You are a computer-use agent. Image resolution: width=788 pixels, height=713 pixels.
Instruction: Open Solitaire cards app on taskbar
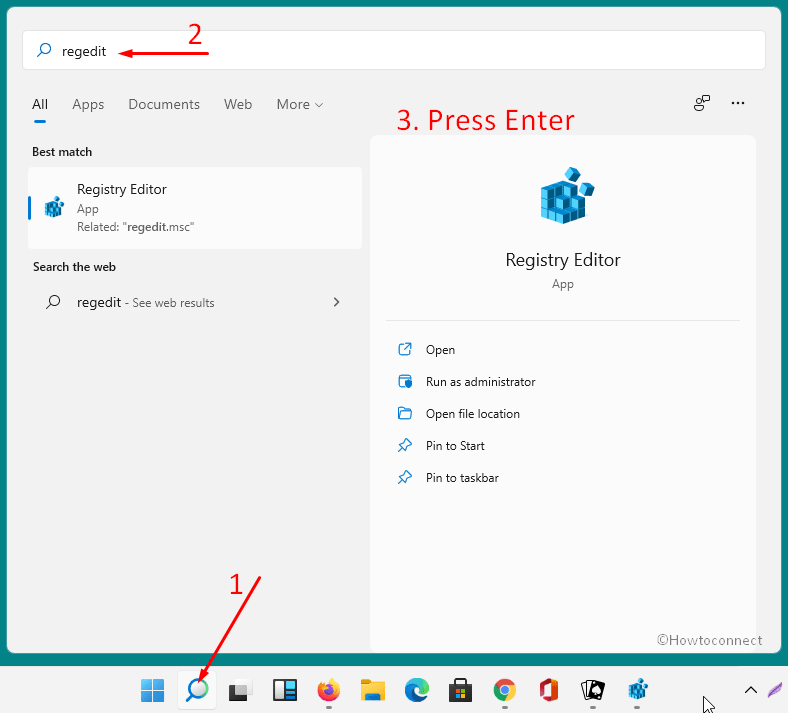pyautogui.click(x=593, y=690)
